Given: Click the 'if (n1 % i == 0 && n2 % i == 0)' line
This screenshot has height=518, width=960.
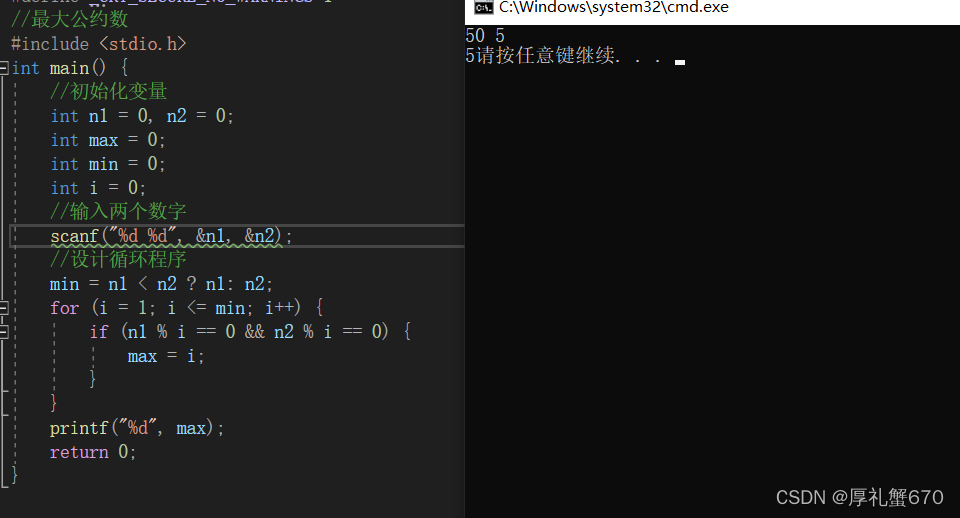Looking at the screenshot, I should 250,331.
